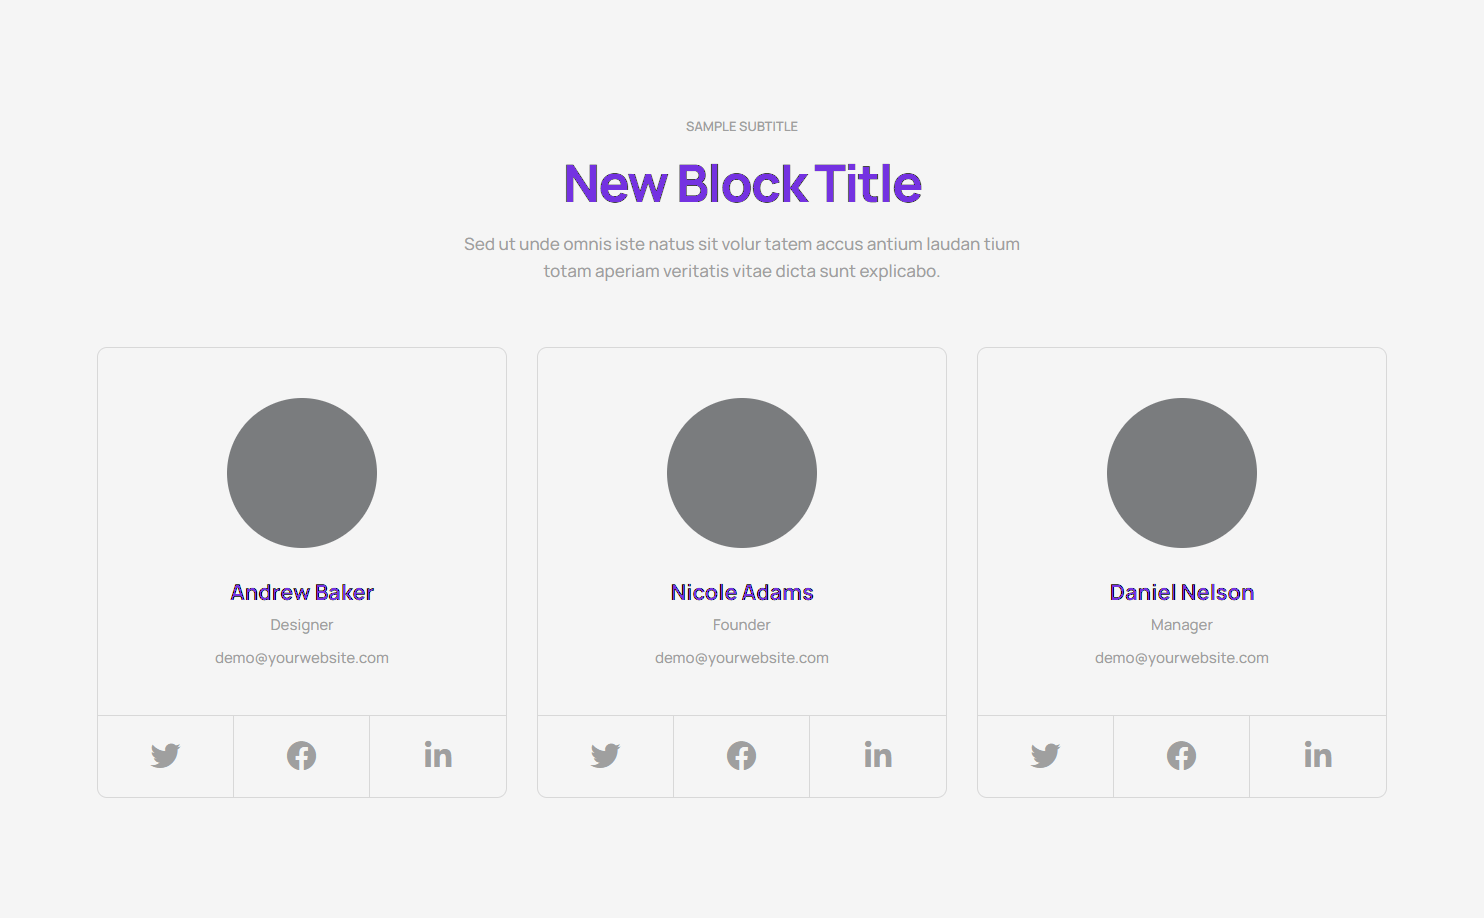Click Daniel Nelson's email address
Viewport: 1484px width, 918px height.
click(1182, 658)
